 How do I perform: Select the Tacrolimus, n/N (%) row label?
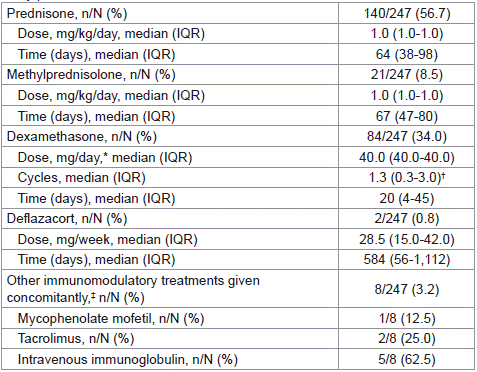click(x=76, y=339)
